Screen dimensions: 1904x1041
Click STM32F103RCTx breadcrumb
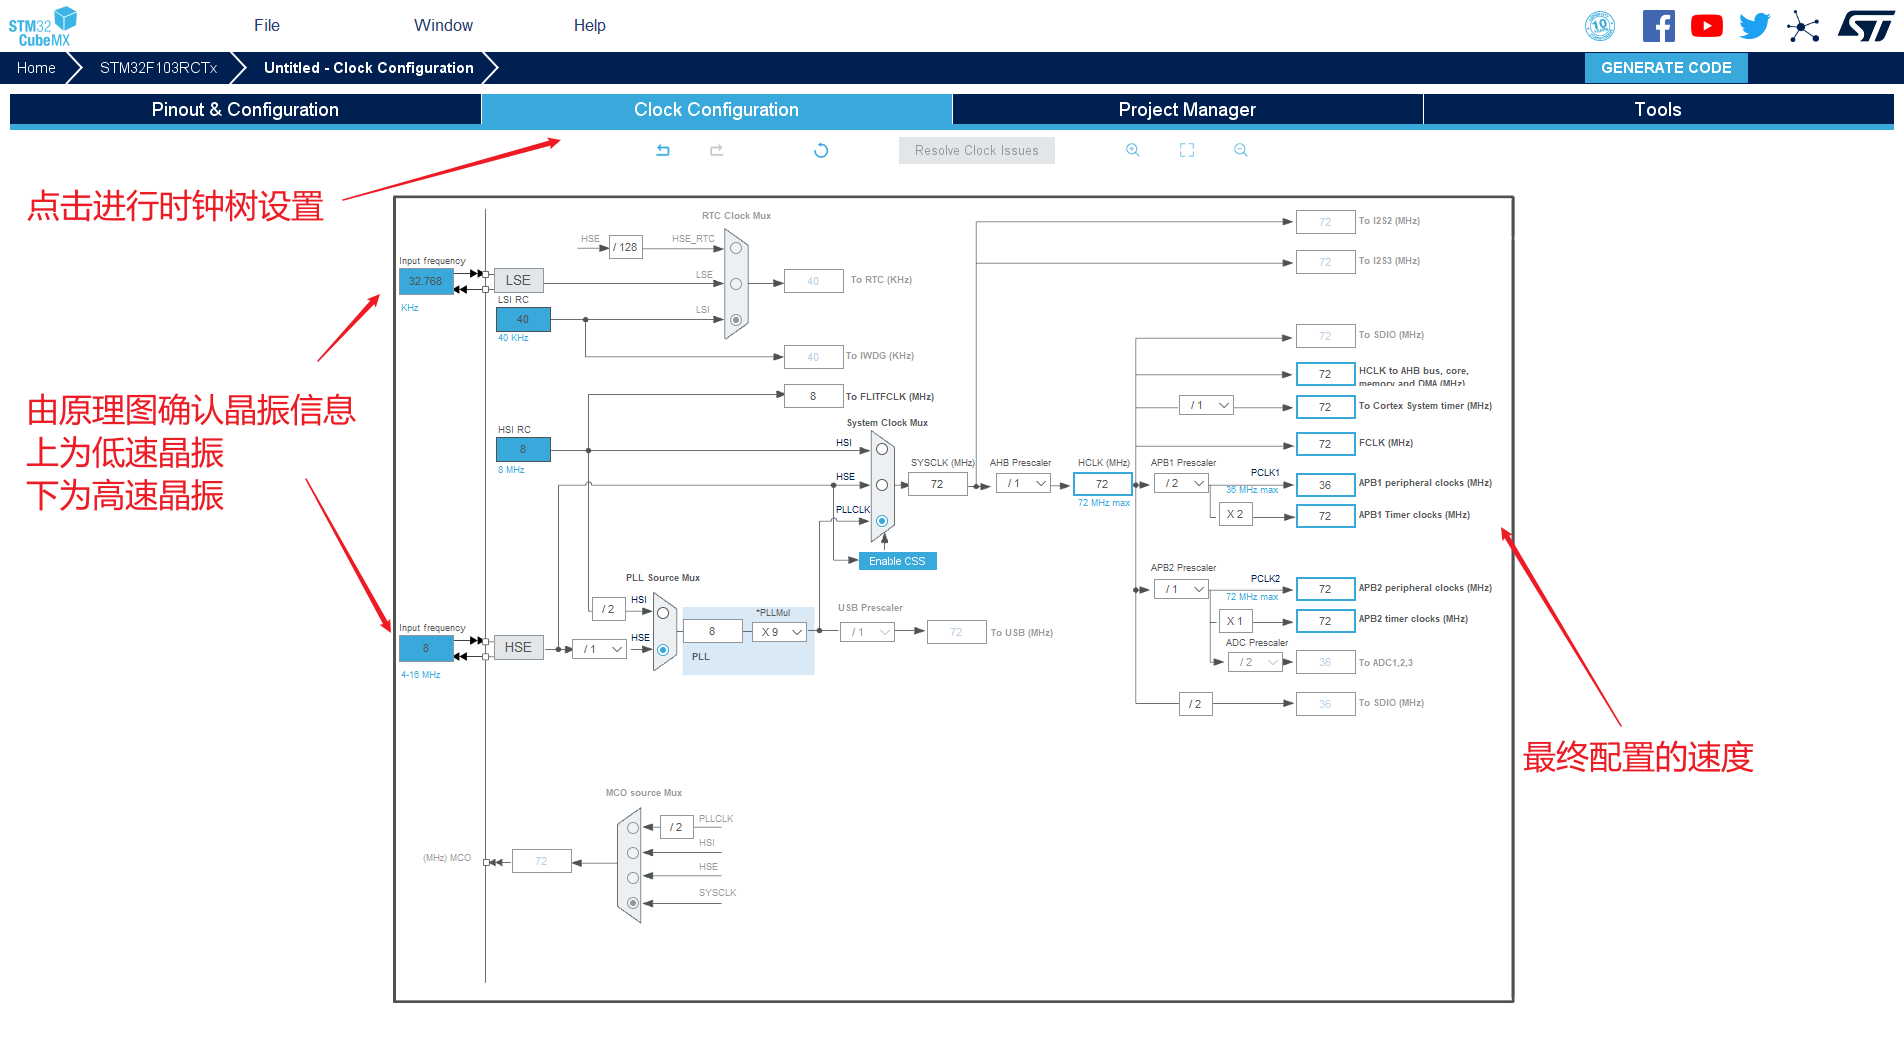coord(158,68)
